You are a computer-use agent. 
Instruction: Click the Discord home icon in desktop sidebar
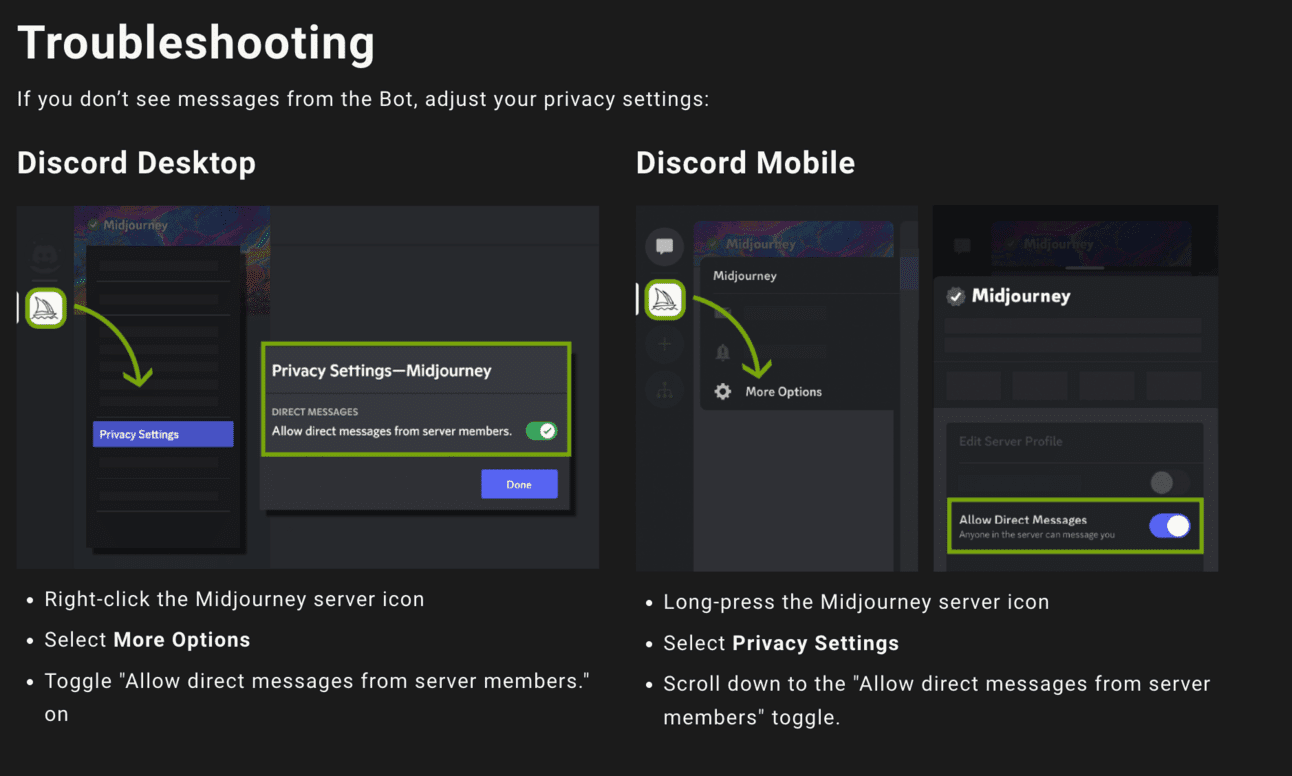coord(45,258)
